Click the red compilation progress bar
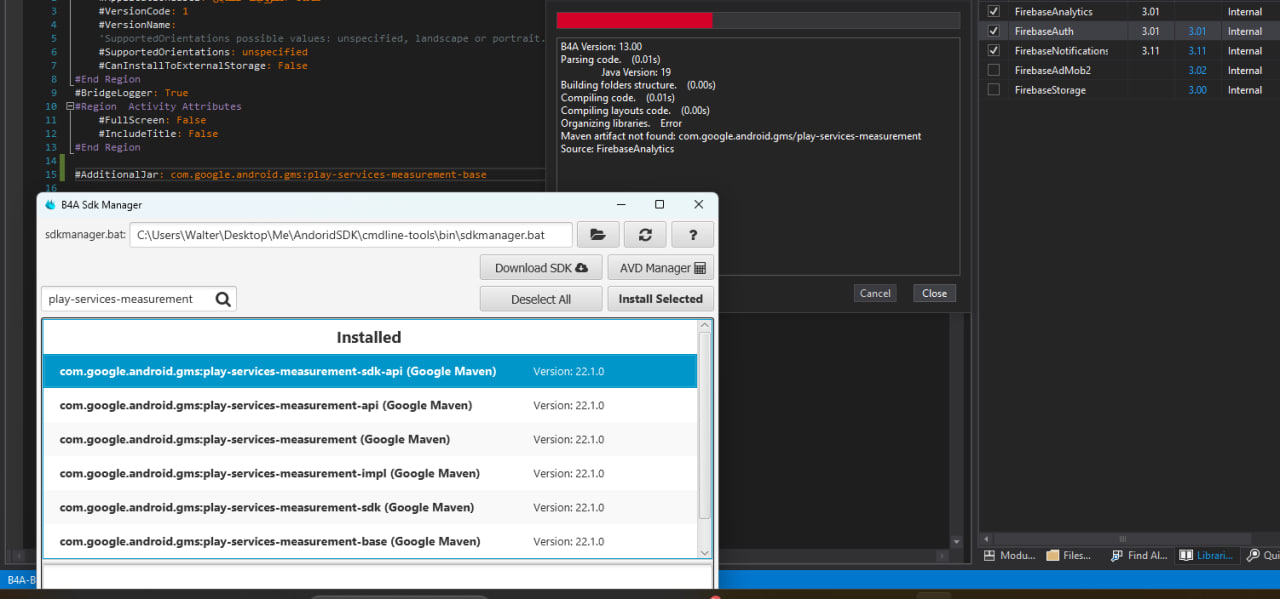1280x599 pixels. (634, 20)
